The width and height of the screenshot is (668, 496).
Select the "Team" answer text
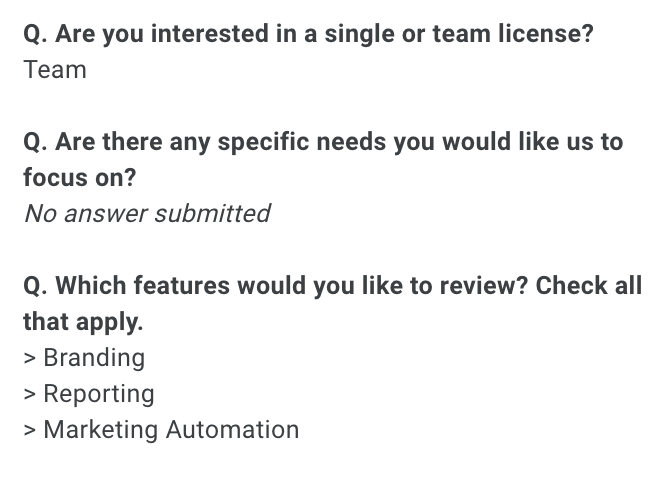(55, 70)
